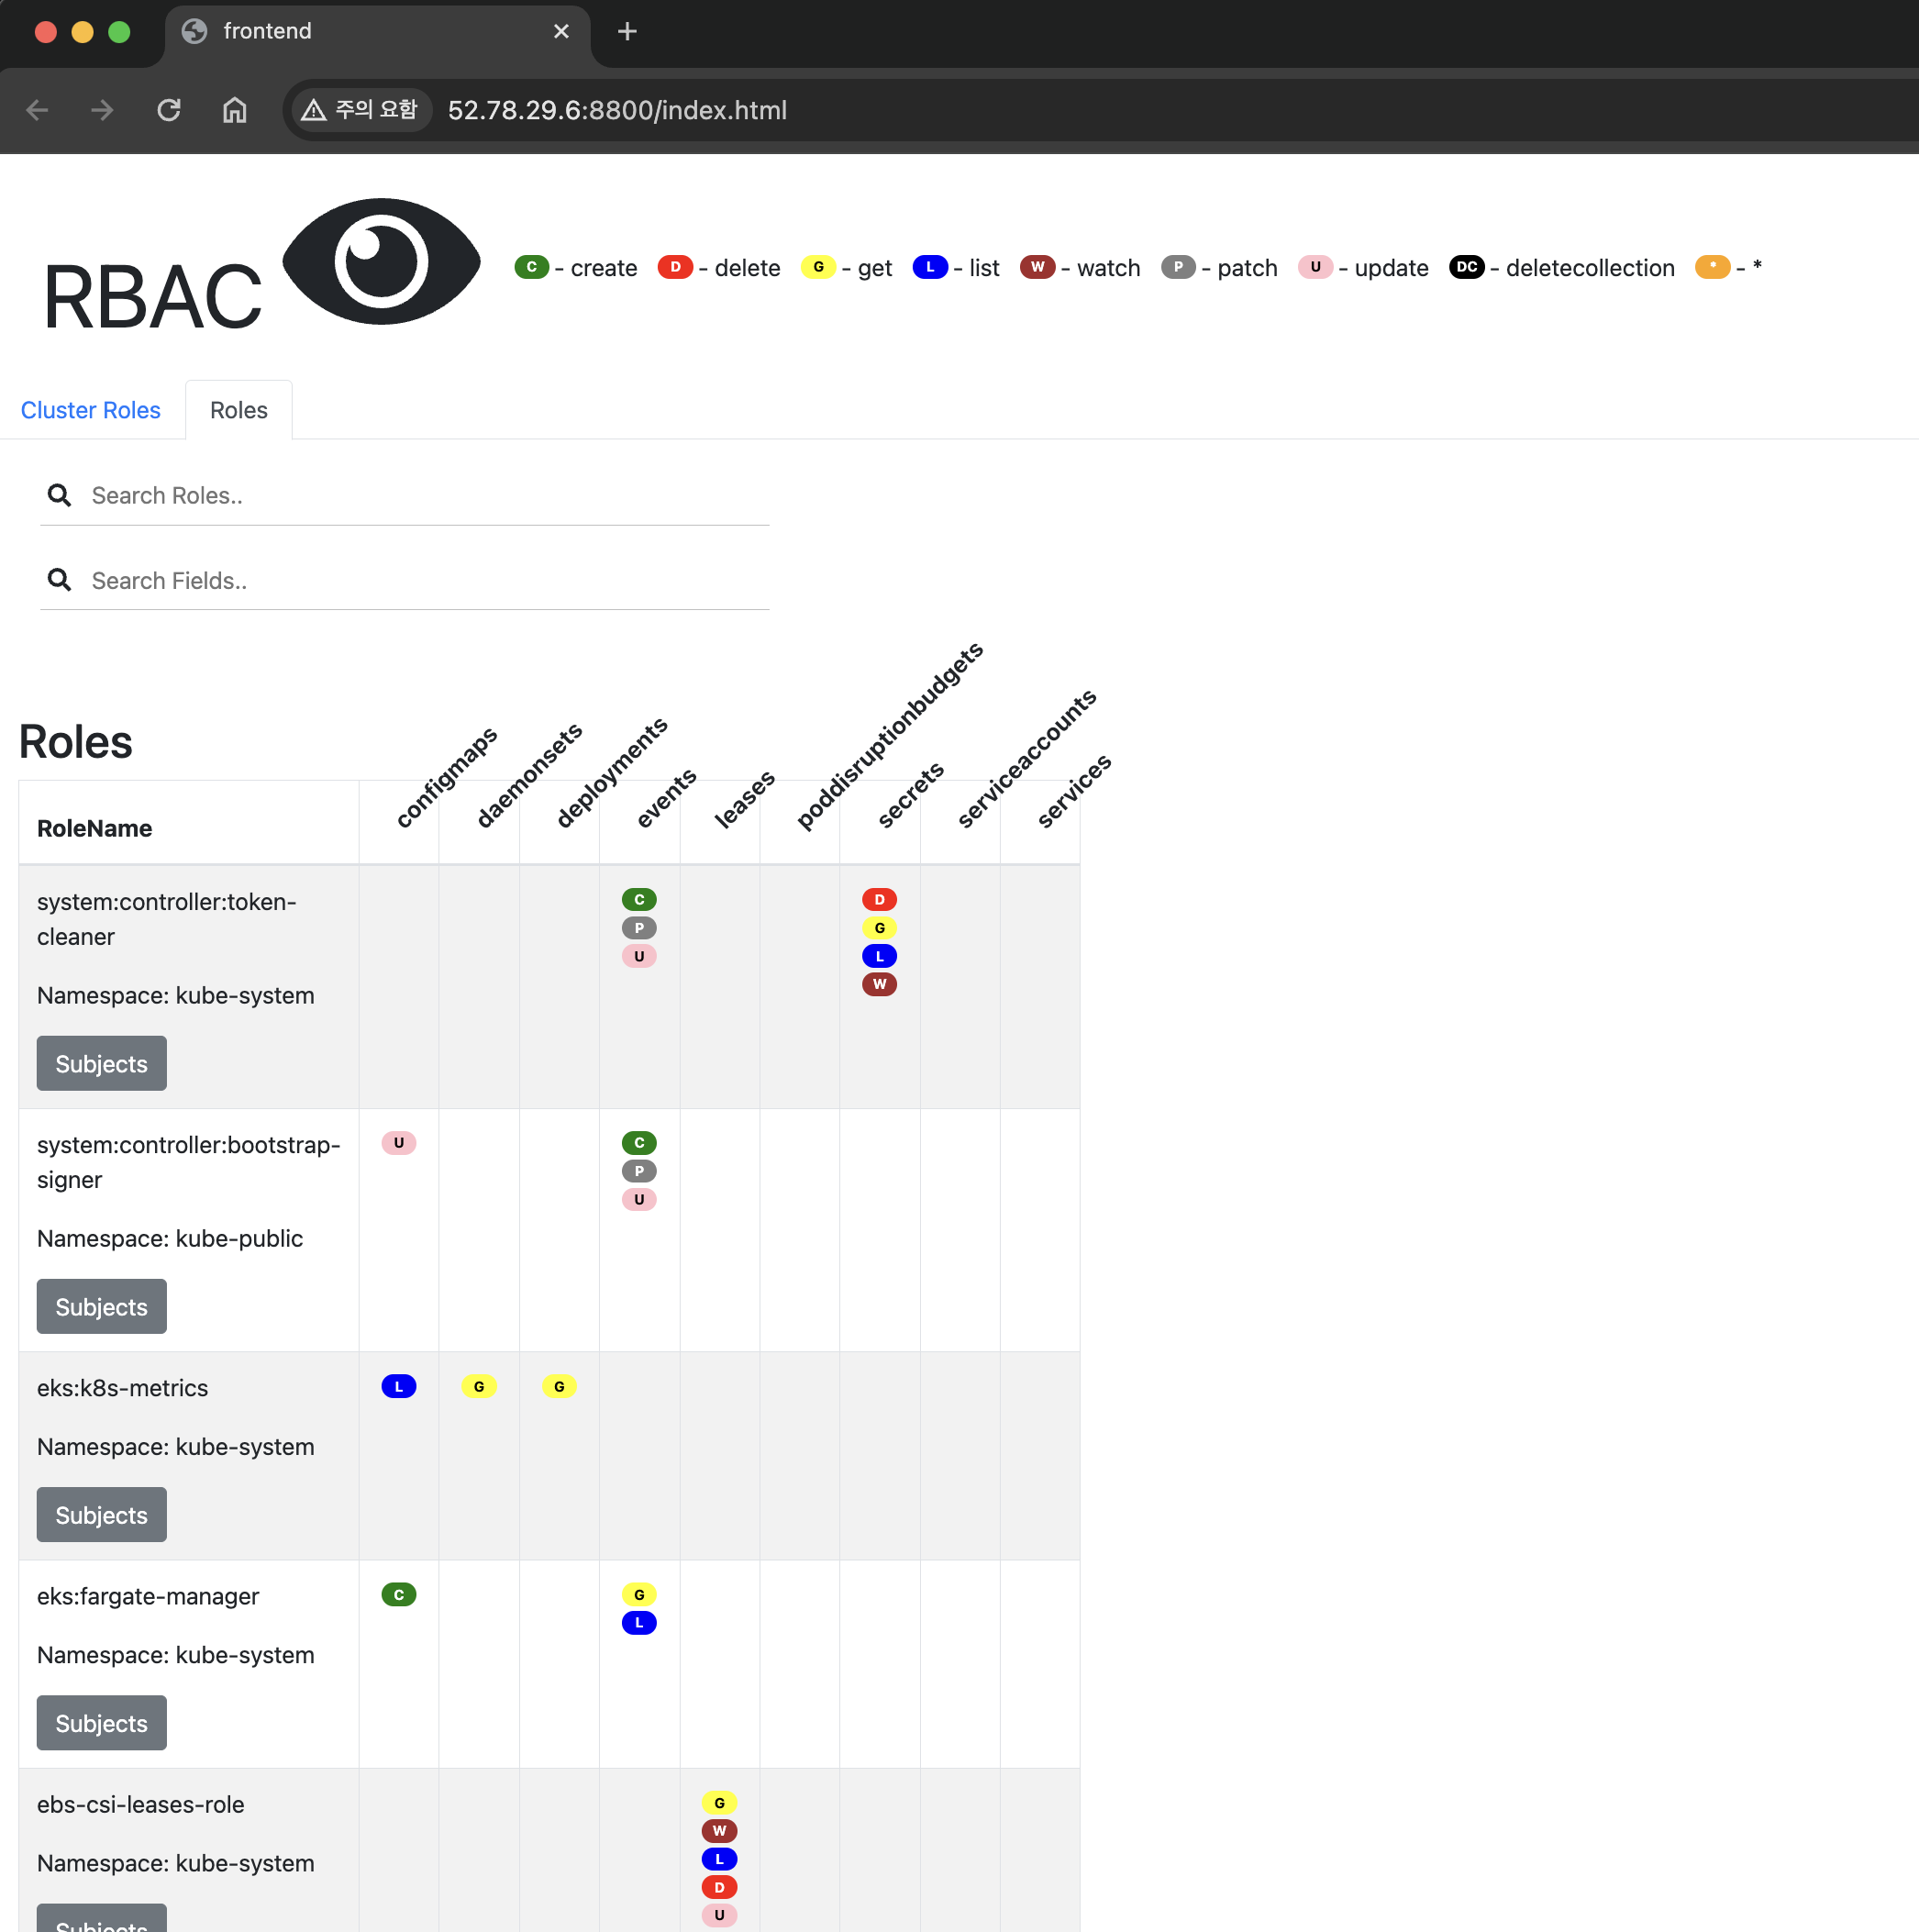Click the Search Roles magnifier icon
Screen dimensions: 1919x1932
coord(60,495)
